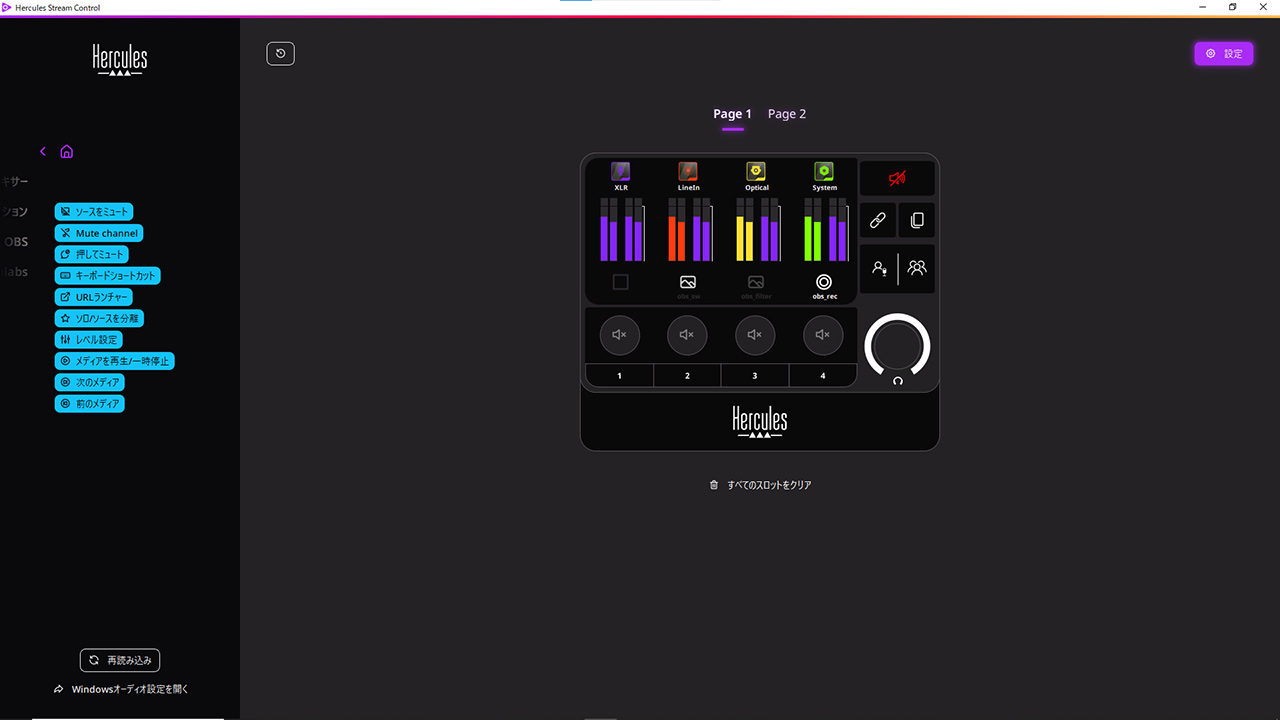Click the red LineIn channel icon

688,171
